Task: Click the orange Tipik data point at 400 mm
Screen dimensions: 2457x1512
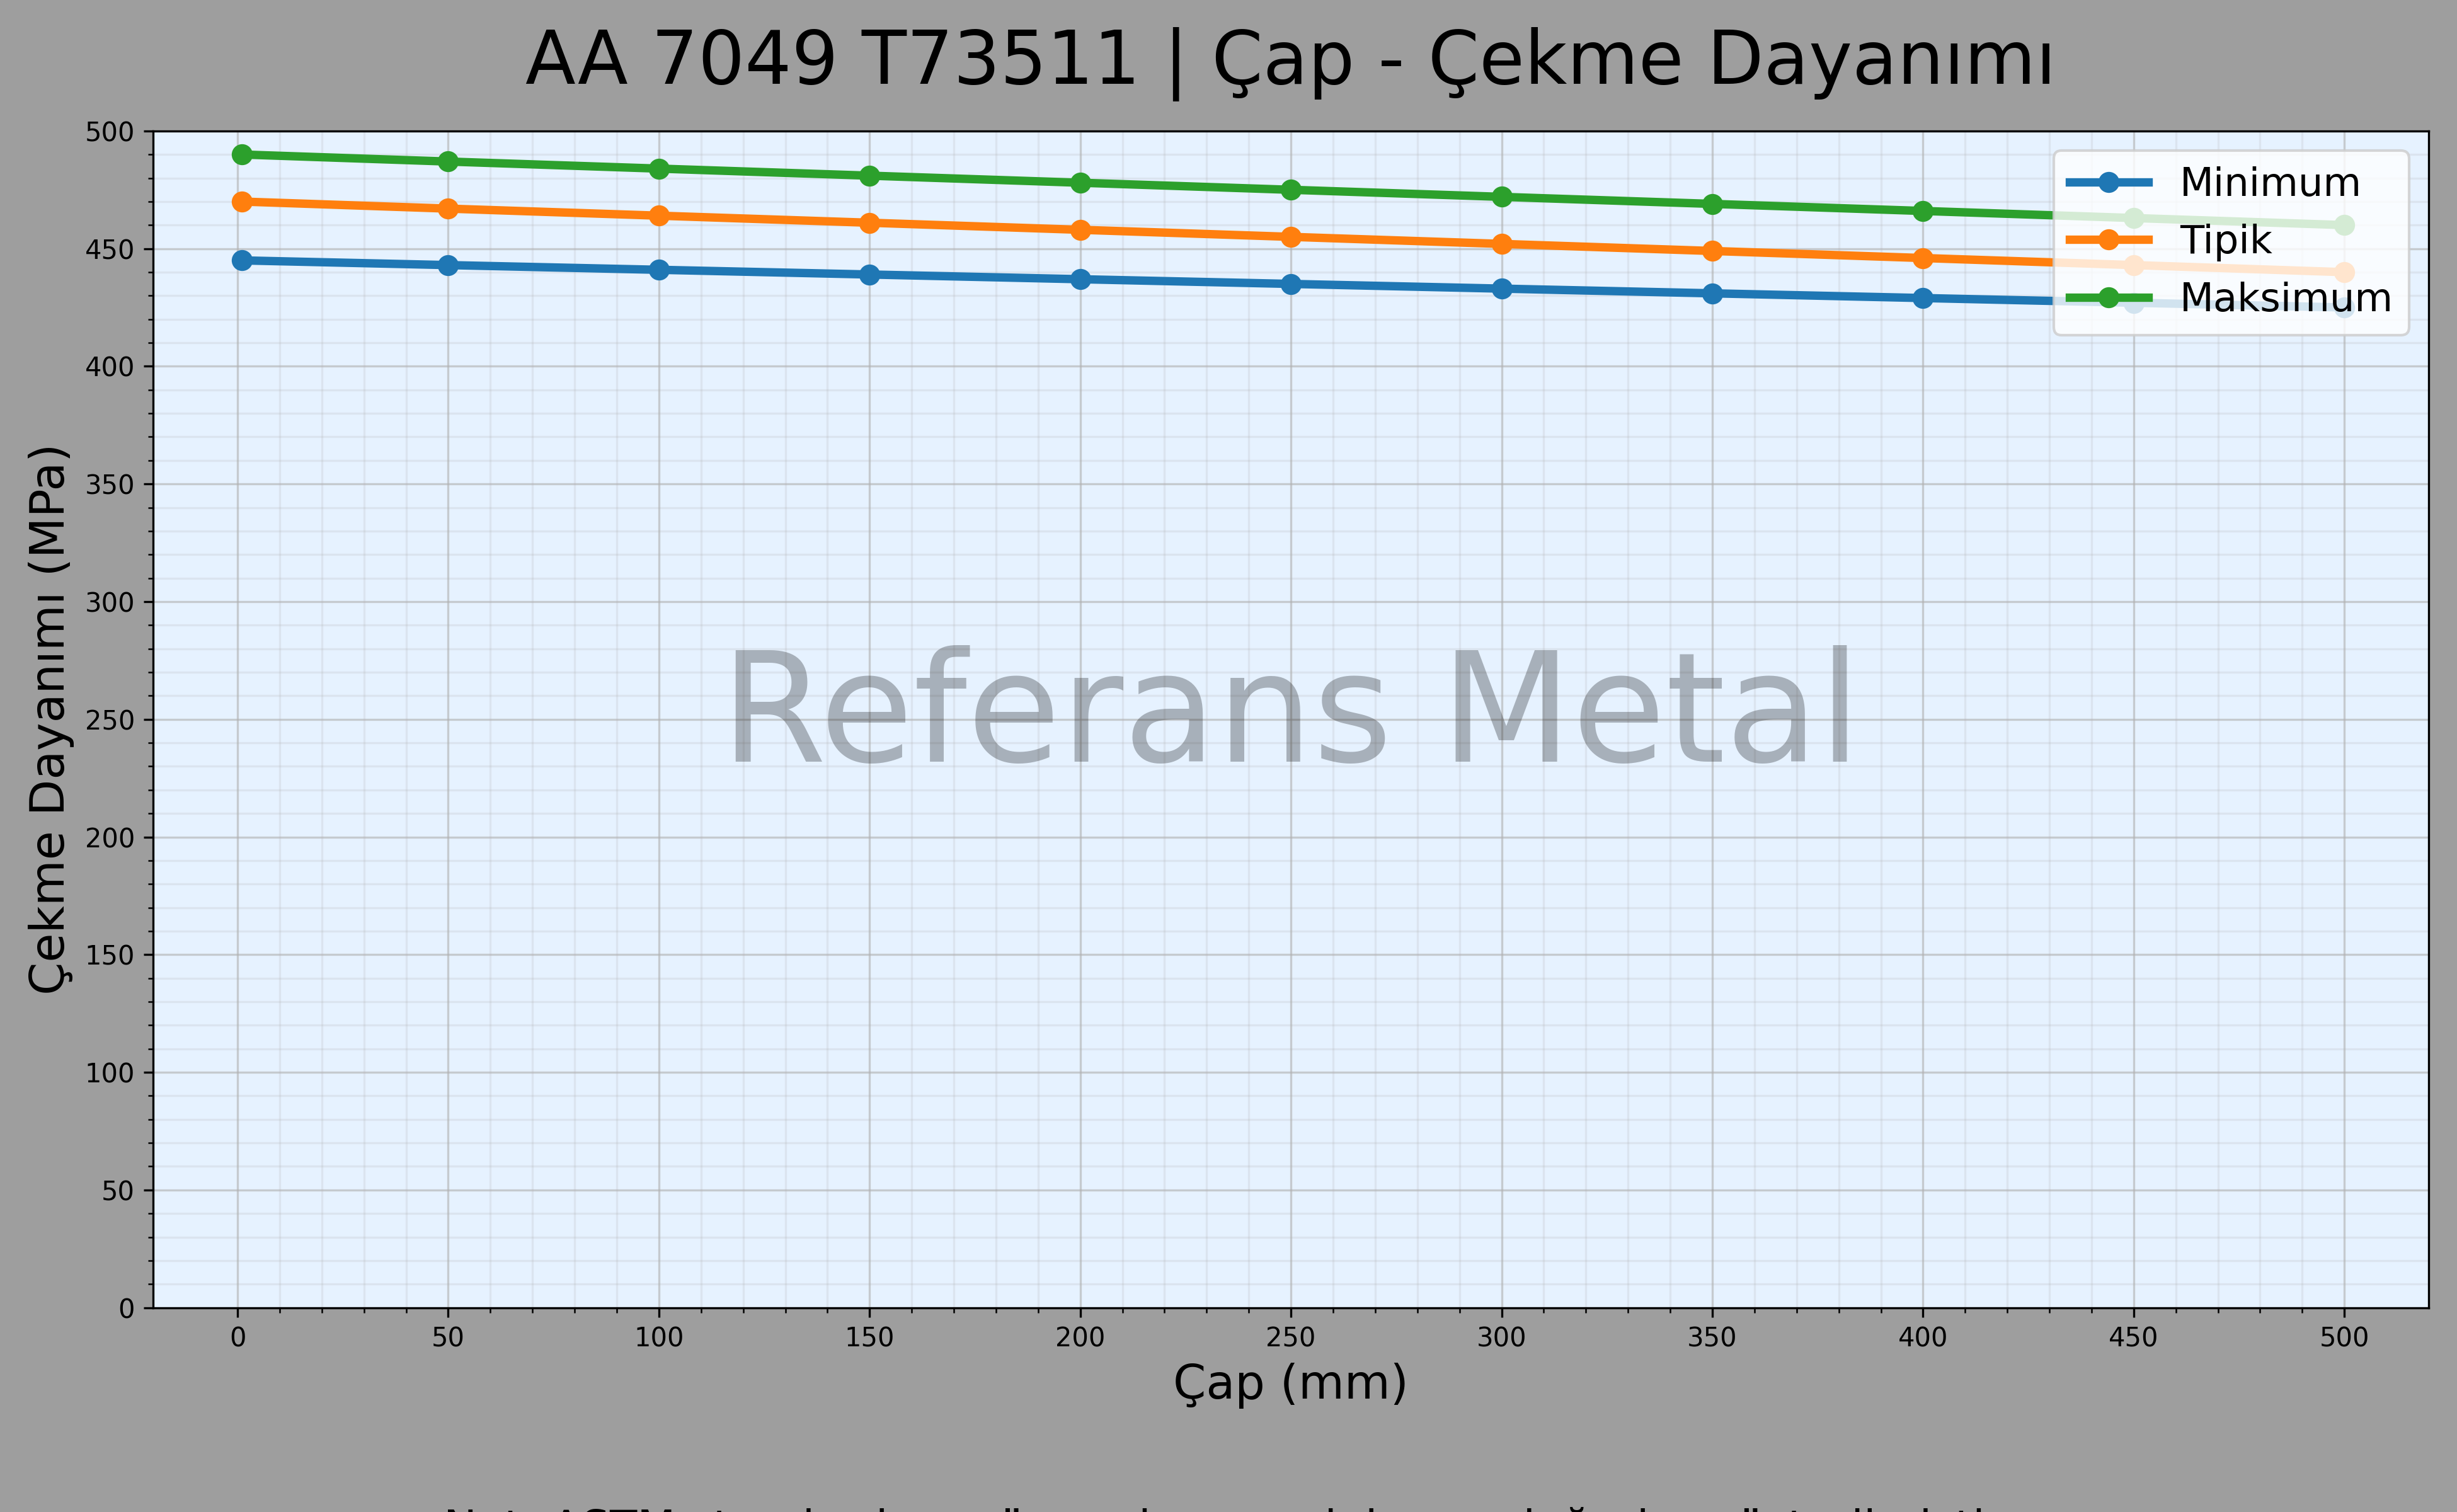Action: [1923, 258]
